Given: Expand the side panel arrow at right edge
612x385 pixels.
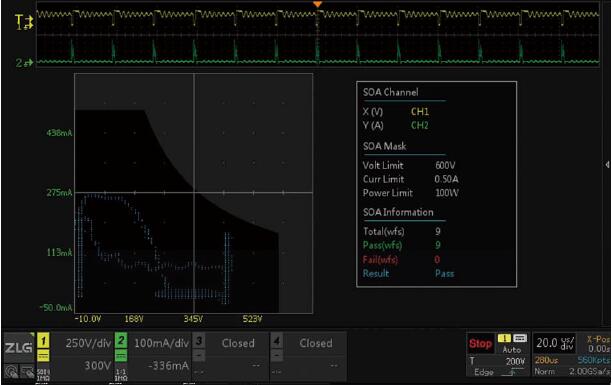Looking at the screenshot, I should click(607, 165).
